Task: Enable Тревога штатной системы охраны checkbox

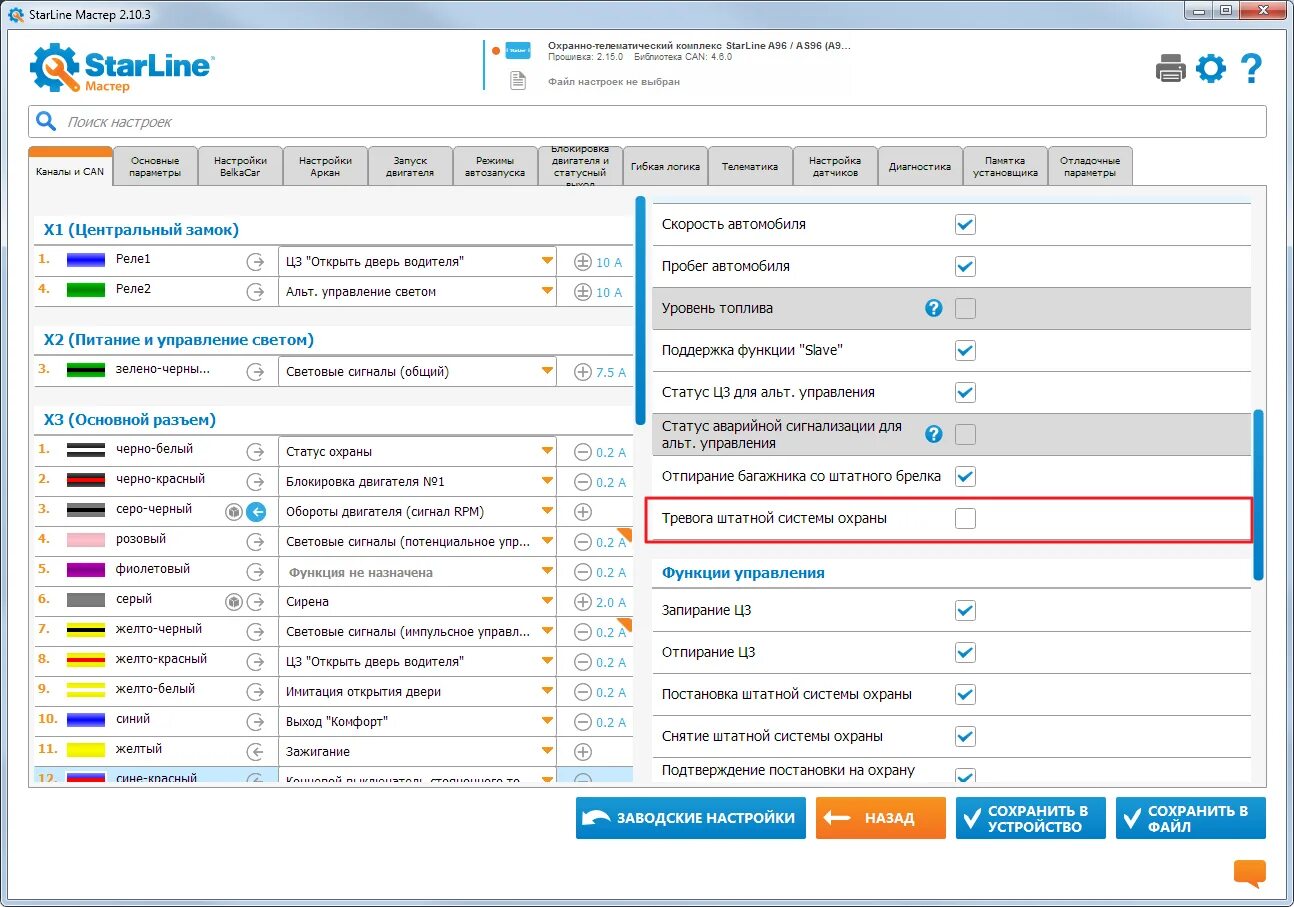Action: (x=965, y=518)
